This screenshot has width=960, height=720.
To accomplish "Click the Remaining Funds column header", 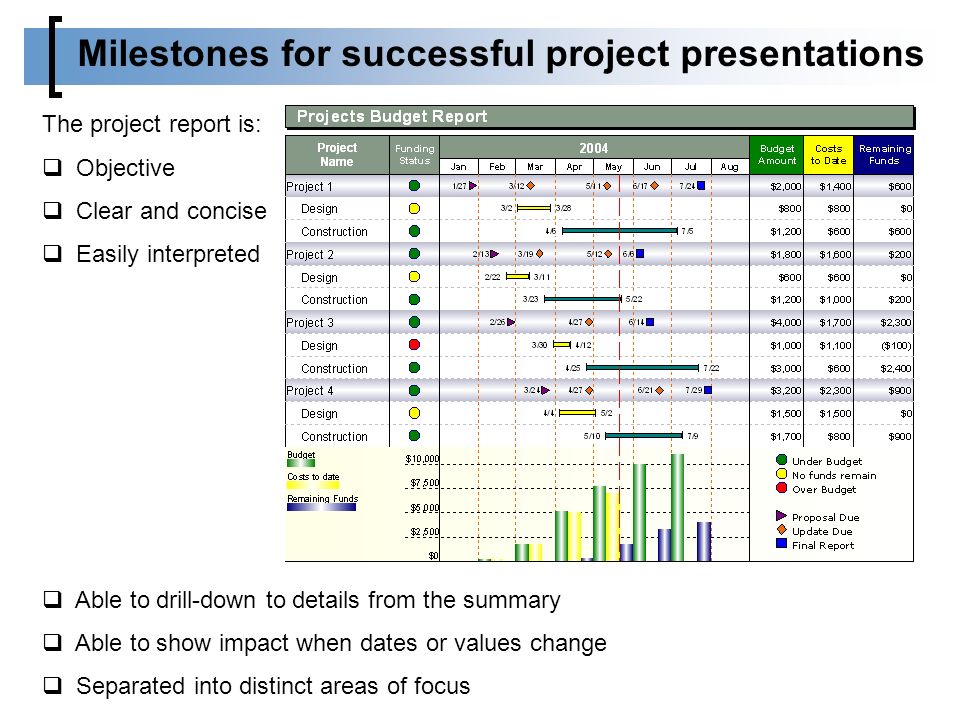I will (884, 155).
